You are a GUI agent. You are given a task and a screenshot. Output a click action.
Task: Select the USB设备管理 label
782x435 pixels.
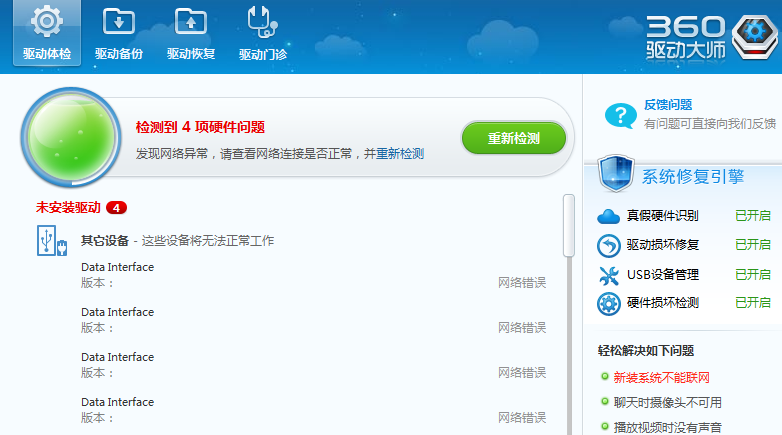click(x=662, y=274)
